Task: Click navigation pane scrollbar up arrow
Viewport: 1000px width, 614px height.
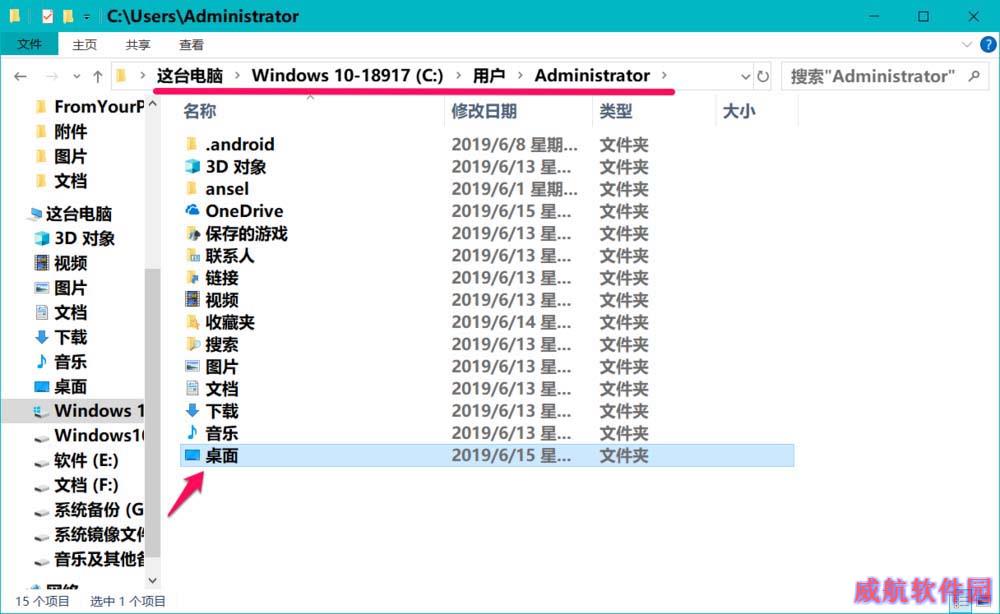Action: pyautogui.click(x=152, y=104)
